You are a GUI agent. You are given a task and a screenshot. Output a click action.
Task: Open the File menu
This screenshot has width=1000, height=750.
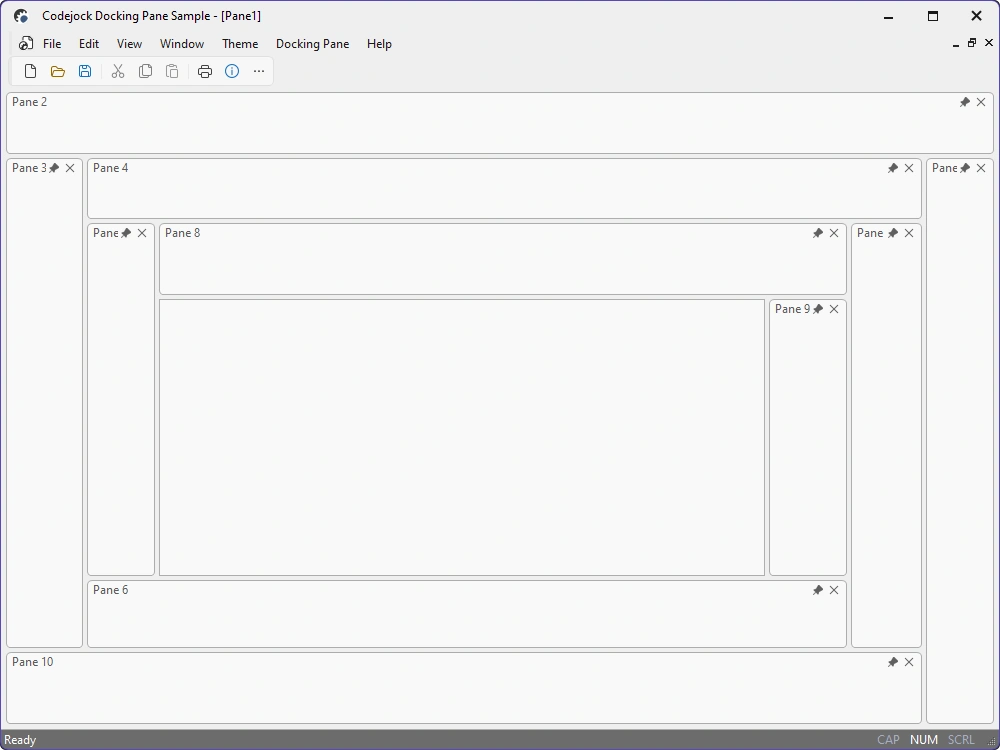pos(52,44)
